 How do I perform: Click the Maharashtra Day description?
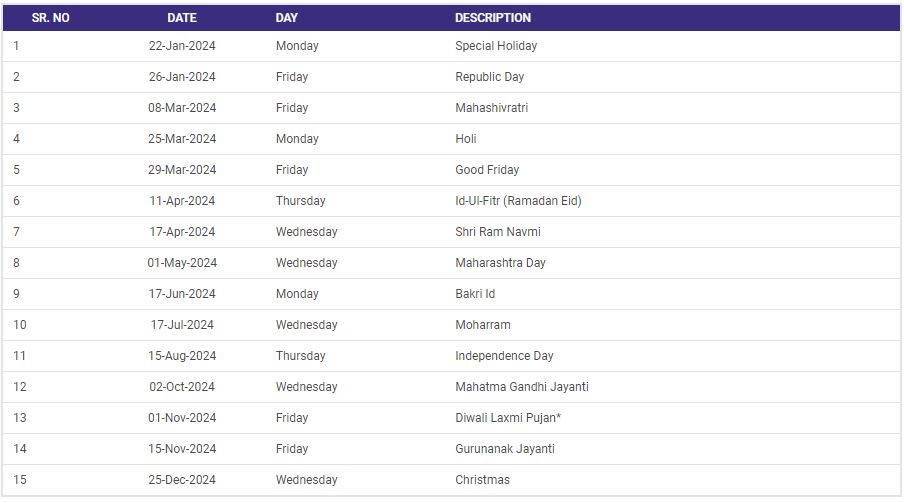coord(500,263)
